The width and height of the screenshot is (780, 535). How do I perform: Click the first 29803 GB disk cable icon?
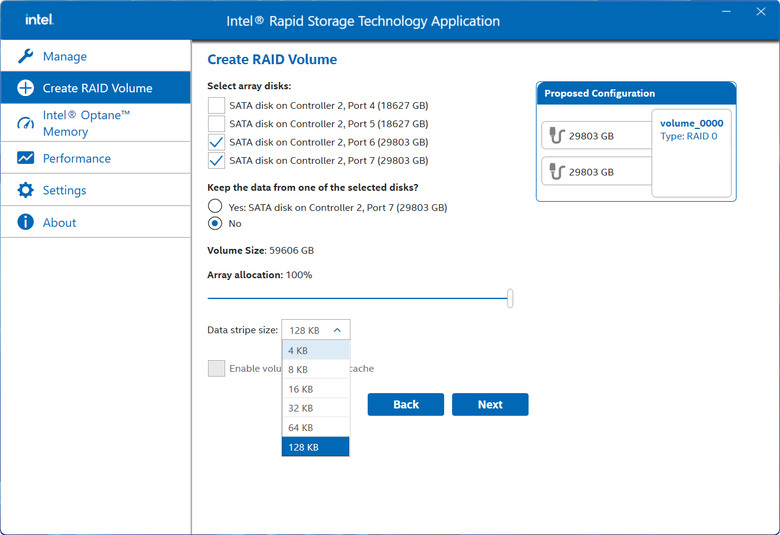[x=557, y=135]
